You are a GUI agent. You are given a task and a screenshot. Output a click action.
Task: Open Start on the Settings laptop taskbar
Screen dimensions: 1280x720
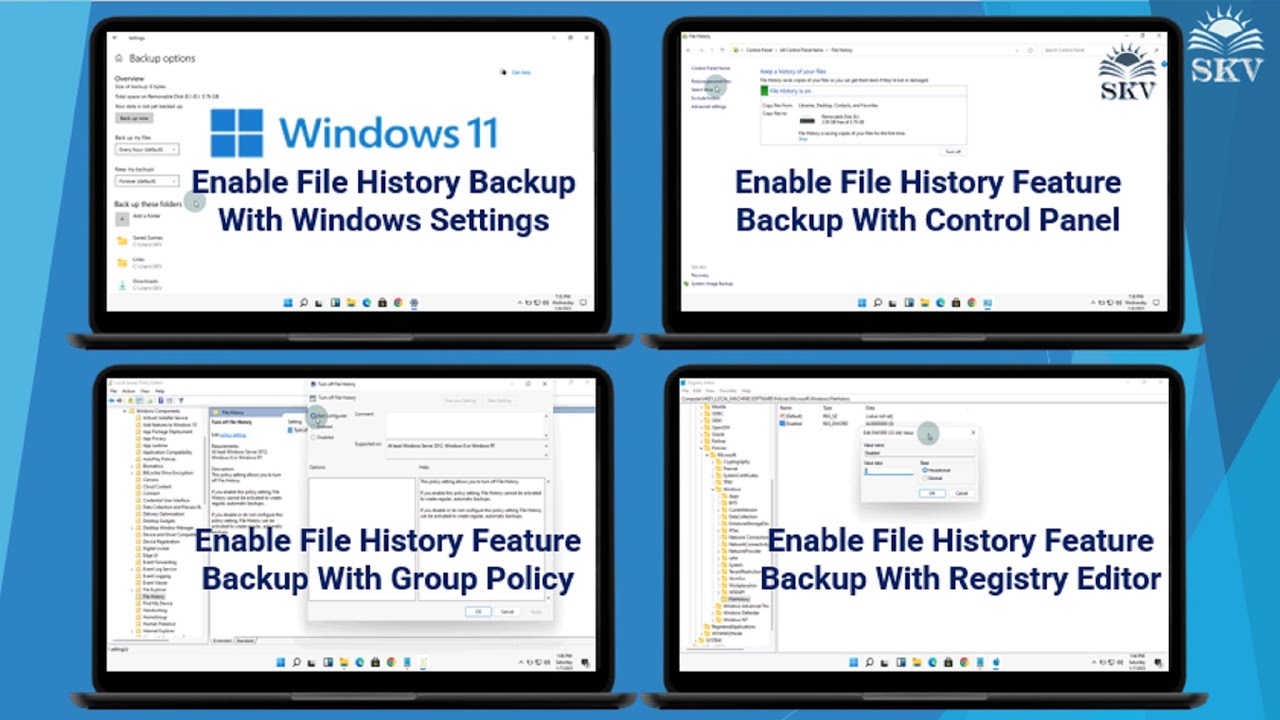pos(289,302)
